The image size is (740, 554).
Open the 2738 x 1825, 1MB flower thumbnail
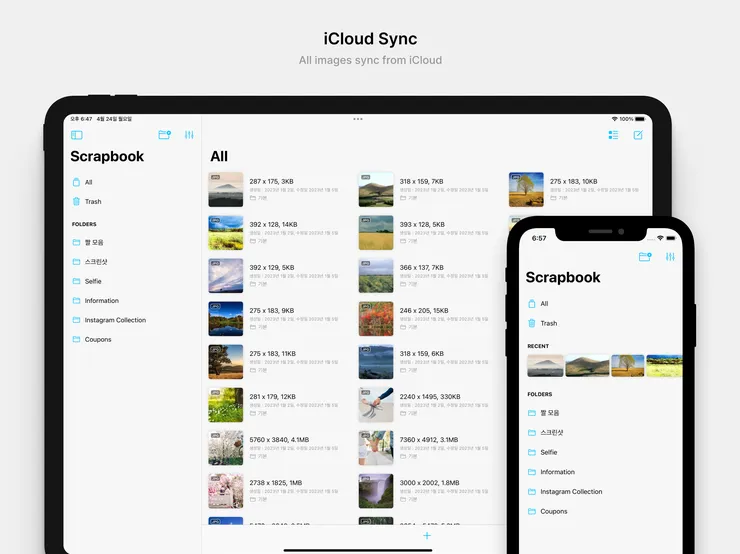pos(226,491)
